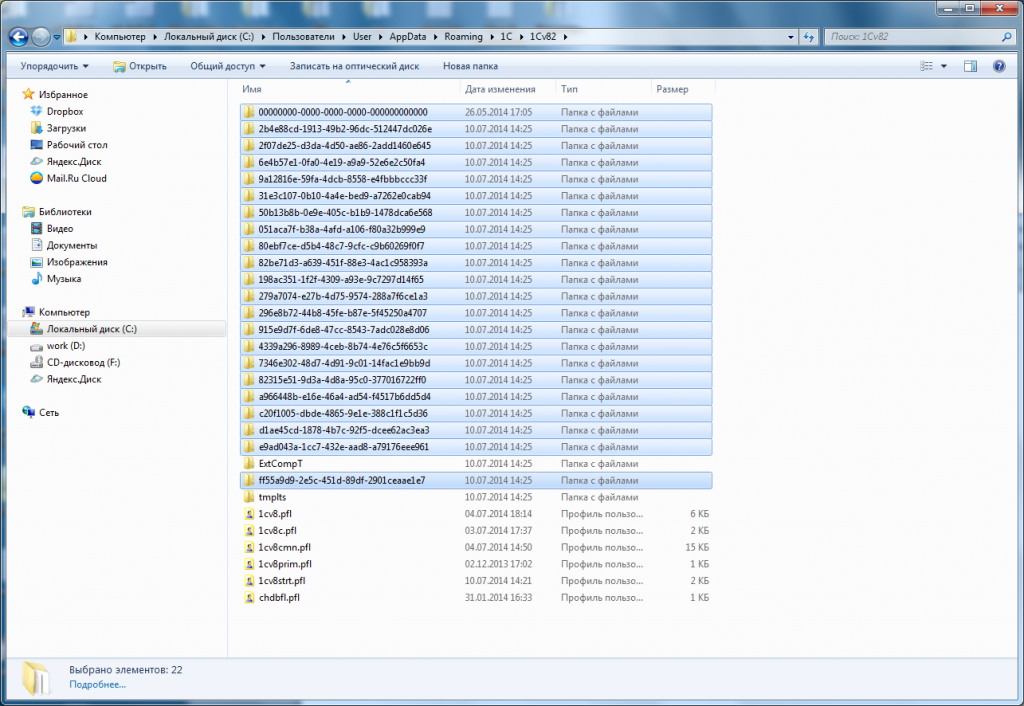
Task: Expand the Общий доступ dropdown
Action: pos(228,66)
